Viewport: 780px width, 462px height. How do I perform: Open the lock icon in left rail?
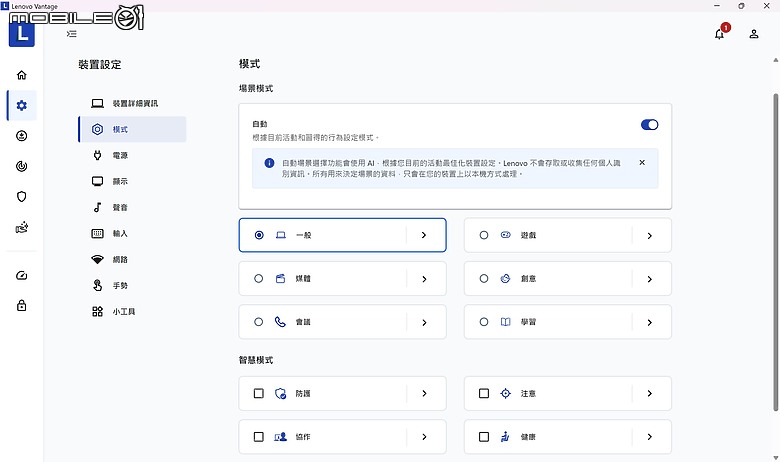[21, 305]
